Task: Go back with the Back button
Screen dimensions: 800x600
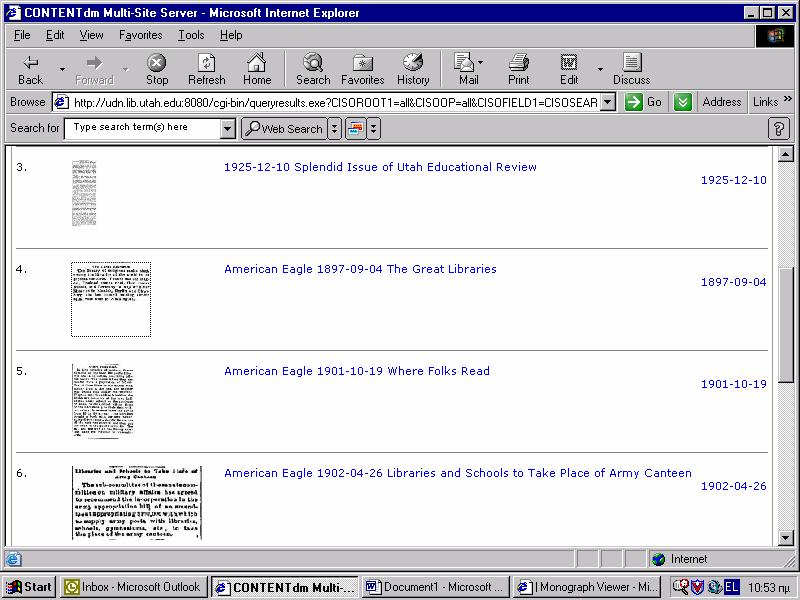Action: (31, 70)
